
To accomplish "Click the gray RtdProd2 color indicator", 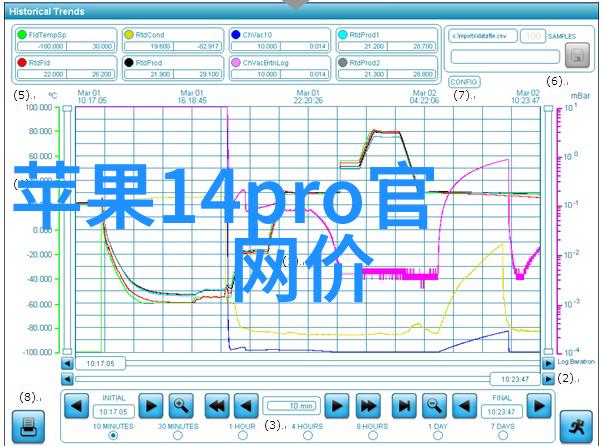I will (342, 62).
